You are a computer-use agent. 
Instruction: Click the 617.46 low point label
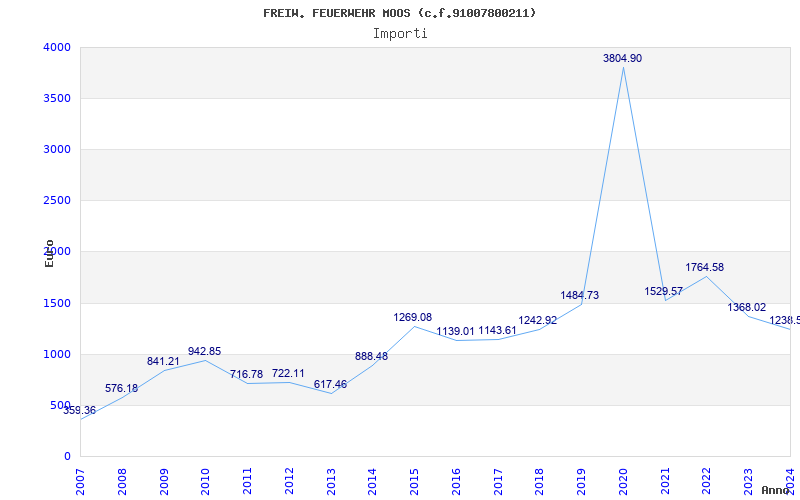pos(330,384)
